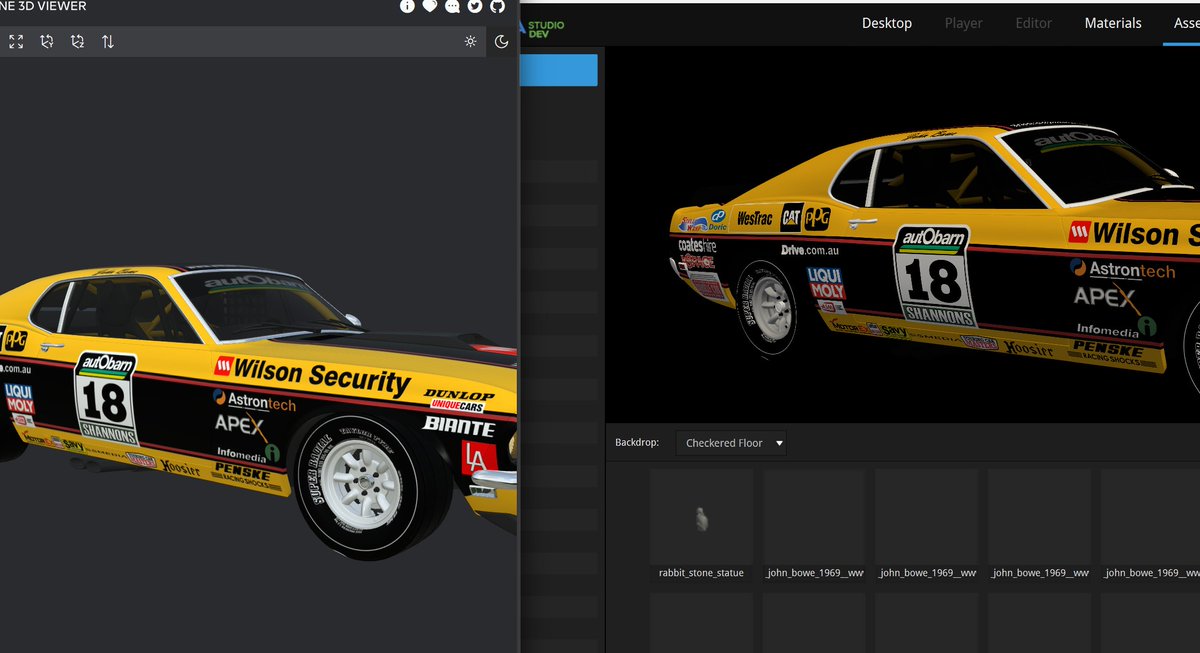This screenshot has height=653, width=1200.
Task: Click the fullscreen expand icon in the viewer toolbar
Action: point(15,42)
